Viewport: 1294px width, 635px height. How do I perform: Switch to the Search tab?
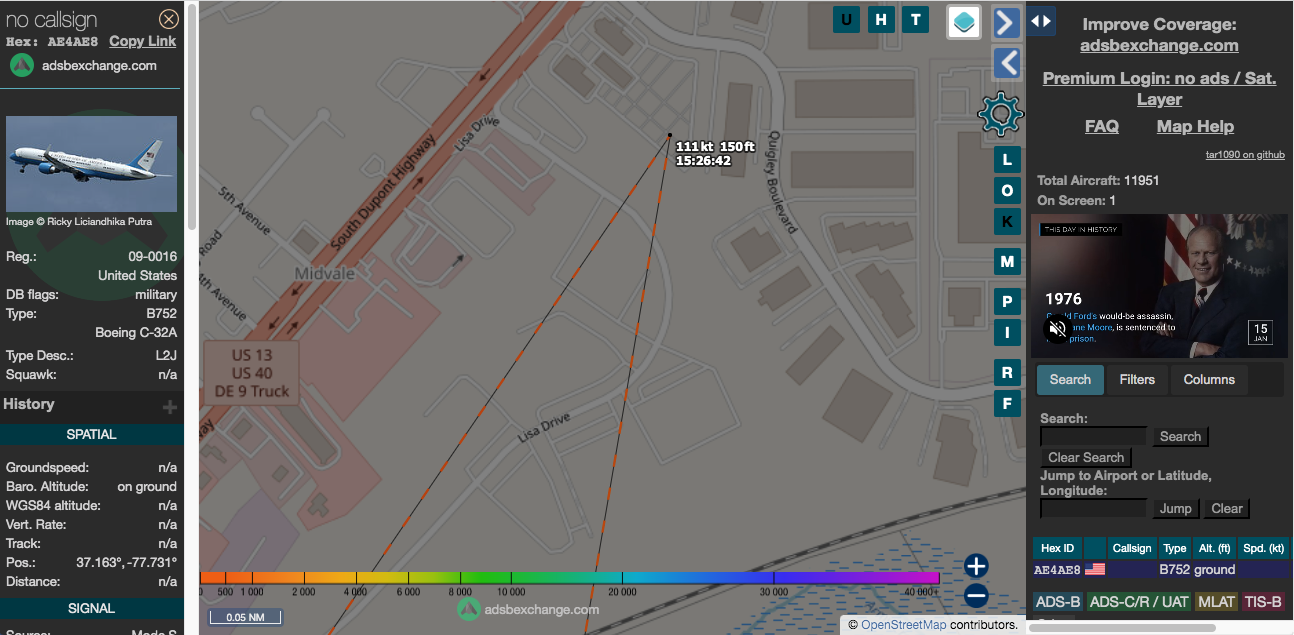[x=1070, y=380]
